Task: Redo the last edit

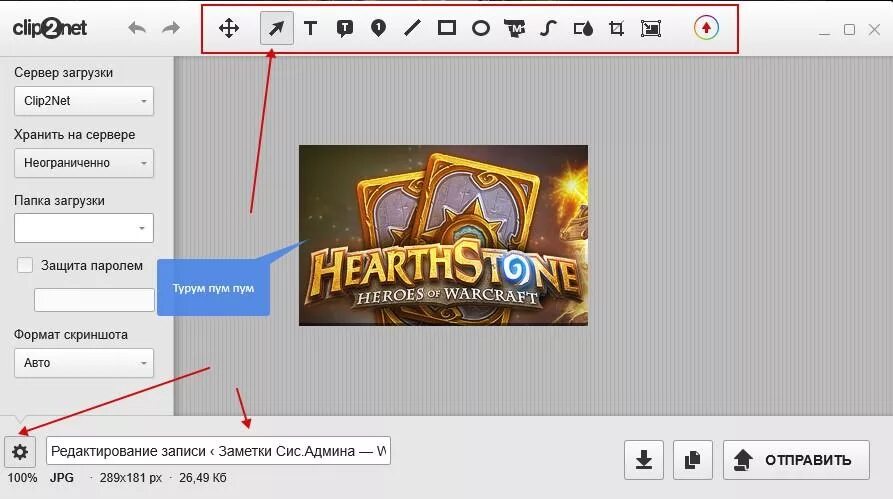Action: [x=171, y=28]
